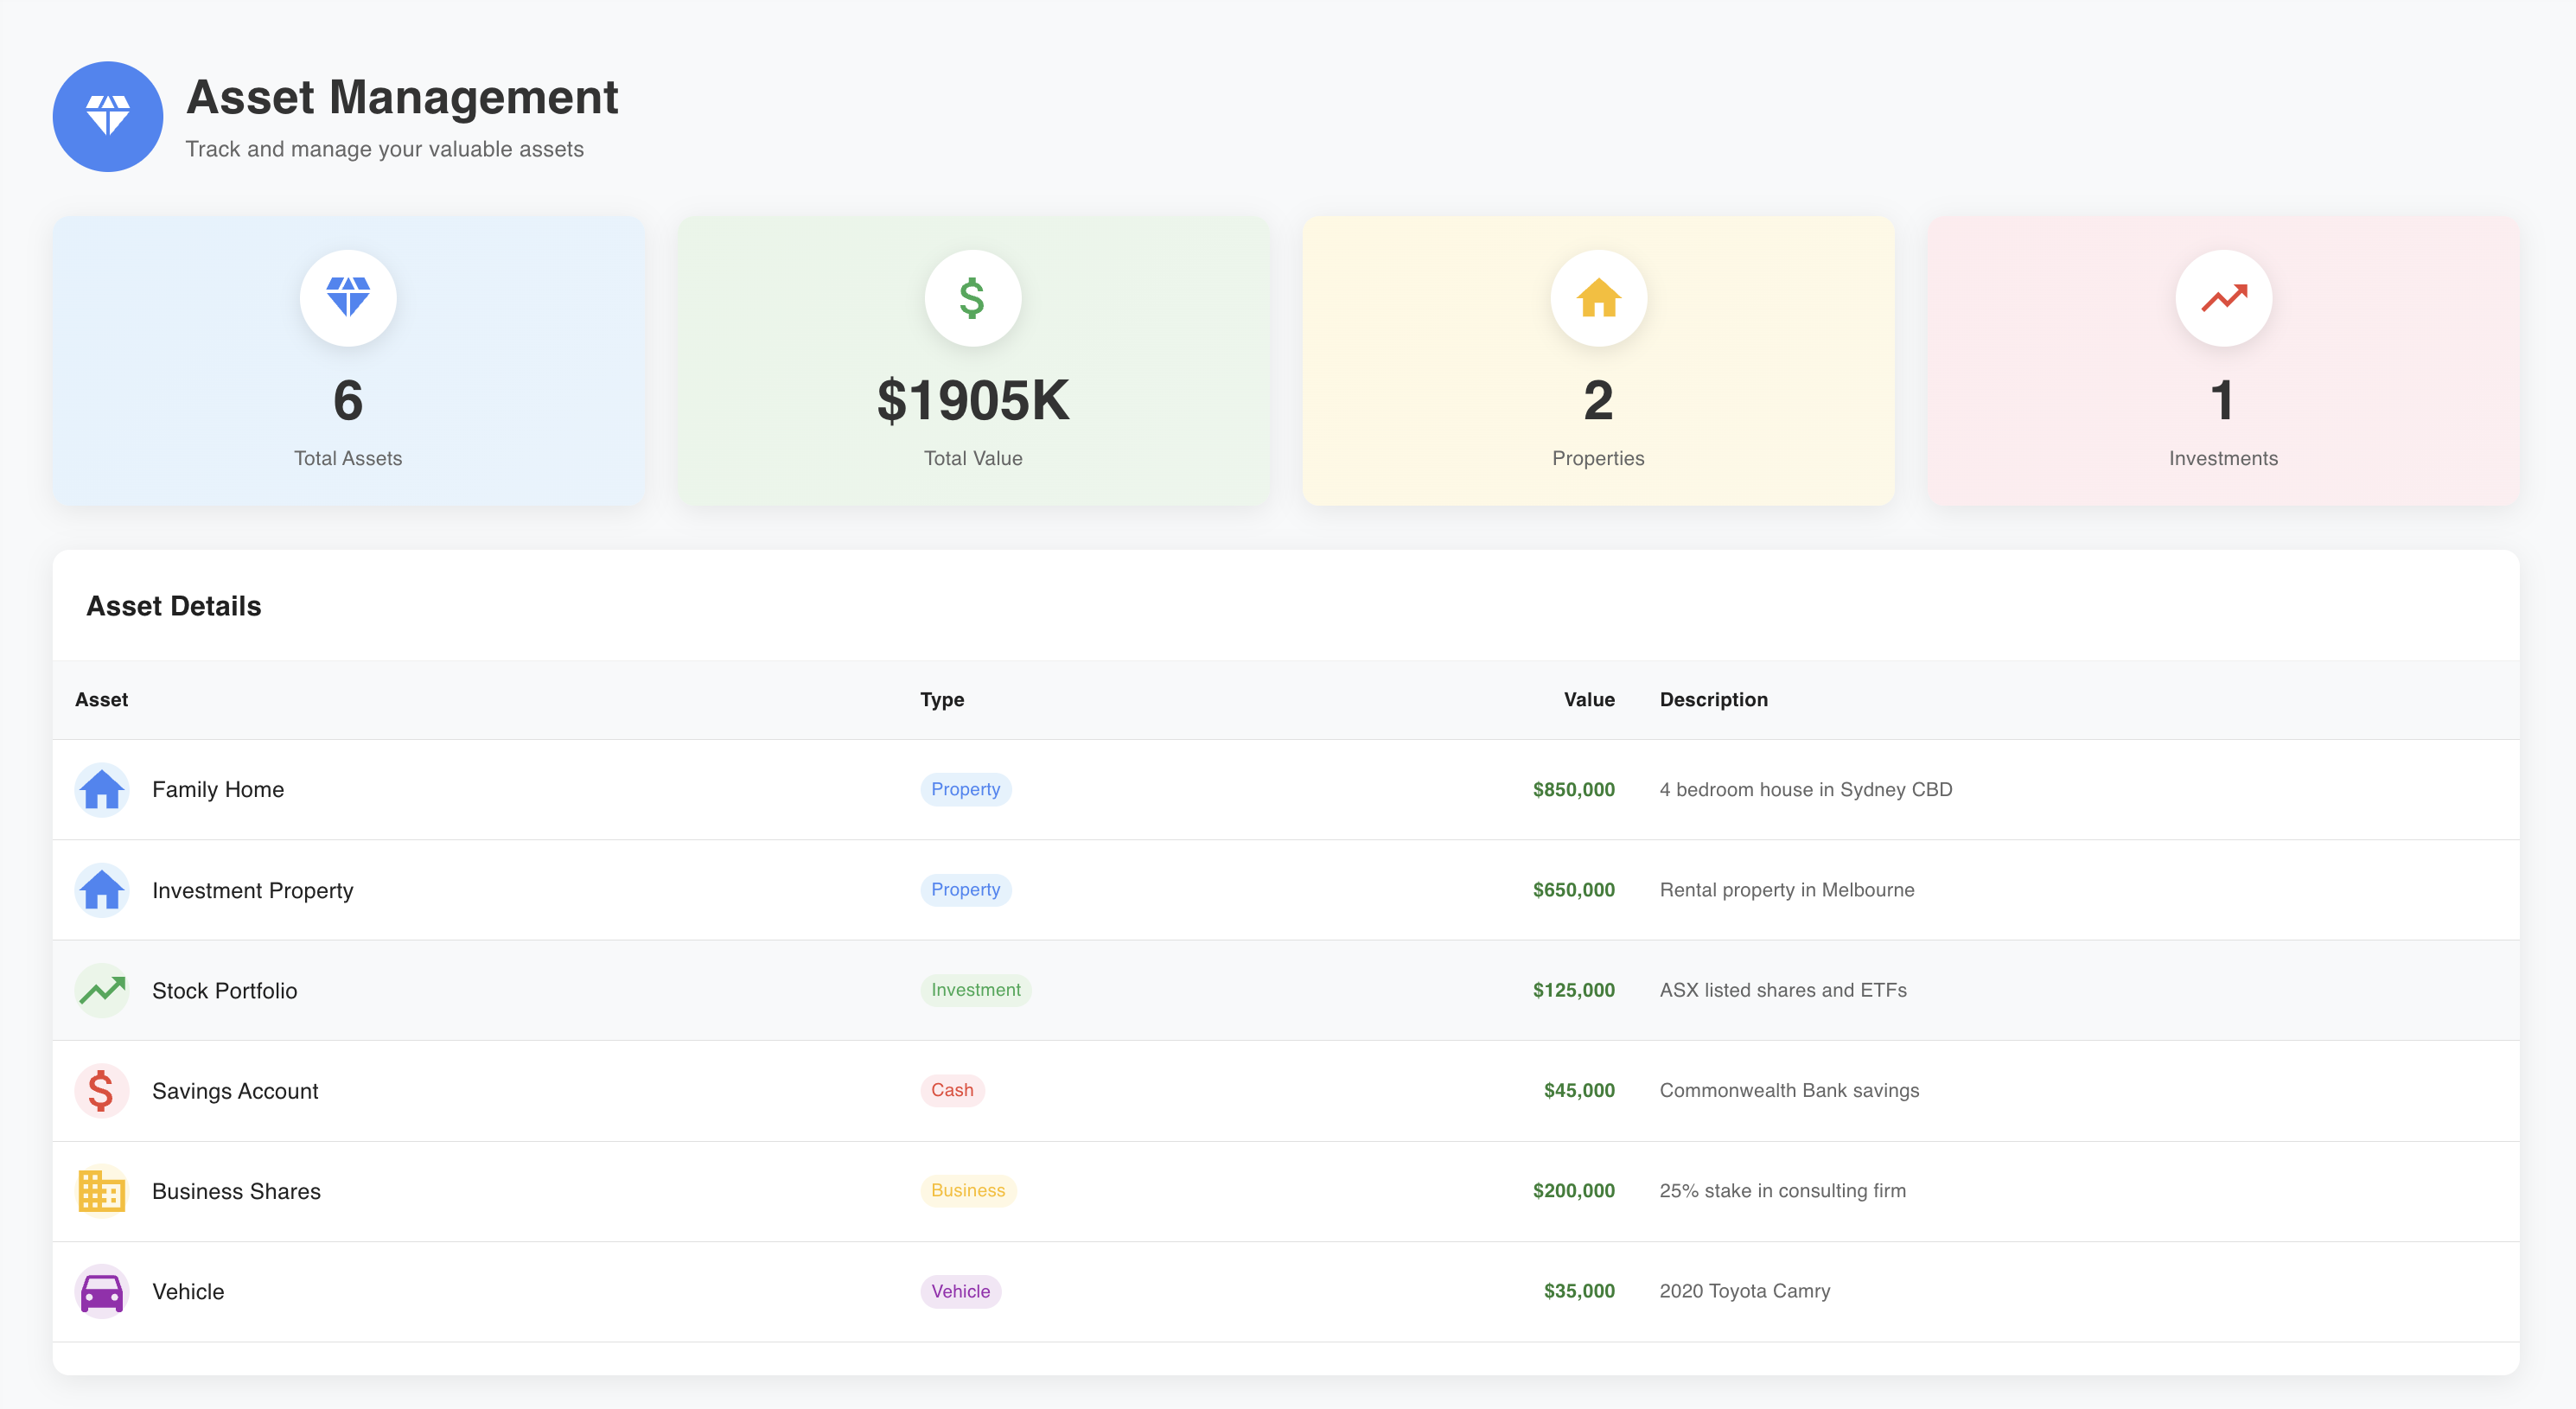Viewport: 2576px width, 1409px height.
Task: Select the yellow Business type badge
Action: (x=967, y=1190)
